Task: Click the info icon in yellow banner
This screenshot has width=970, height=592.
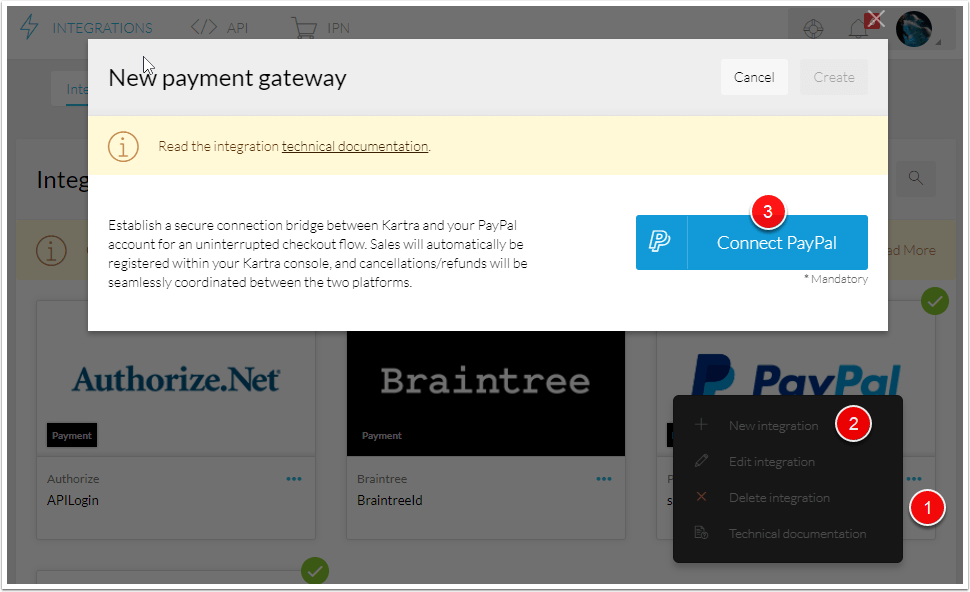Action: click(123, 146)
